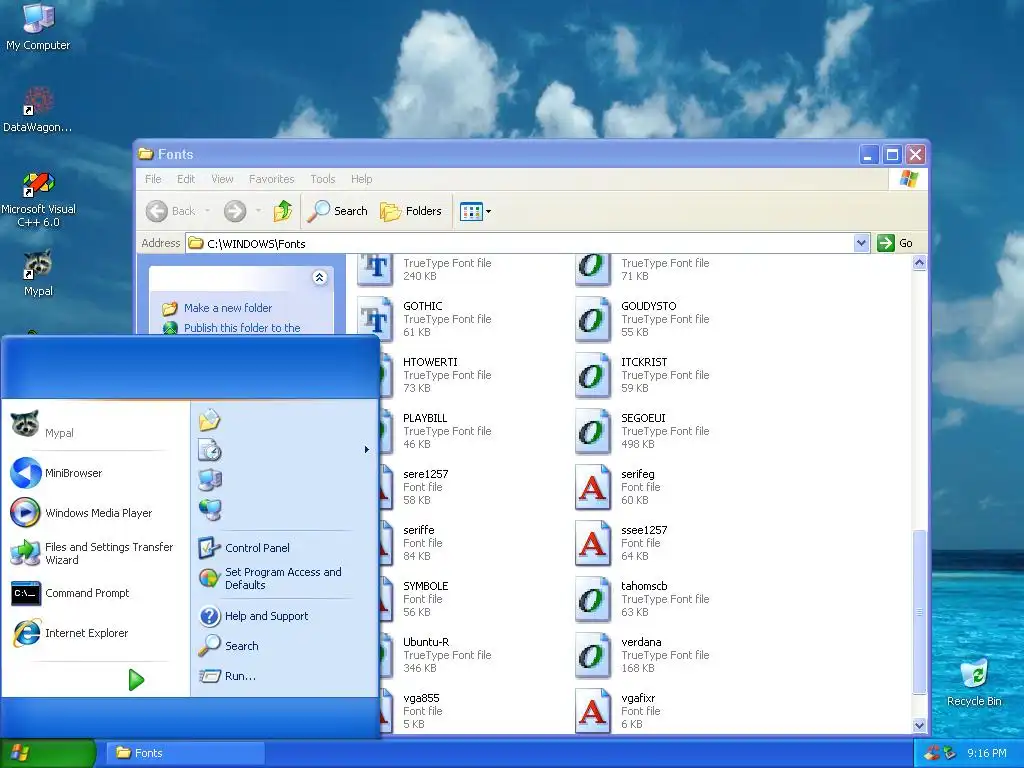Collapse the task pane section chevron
This screenshot has width=1024, height=768.
319,278
